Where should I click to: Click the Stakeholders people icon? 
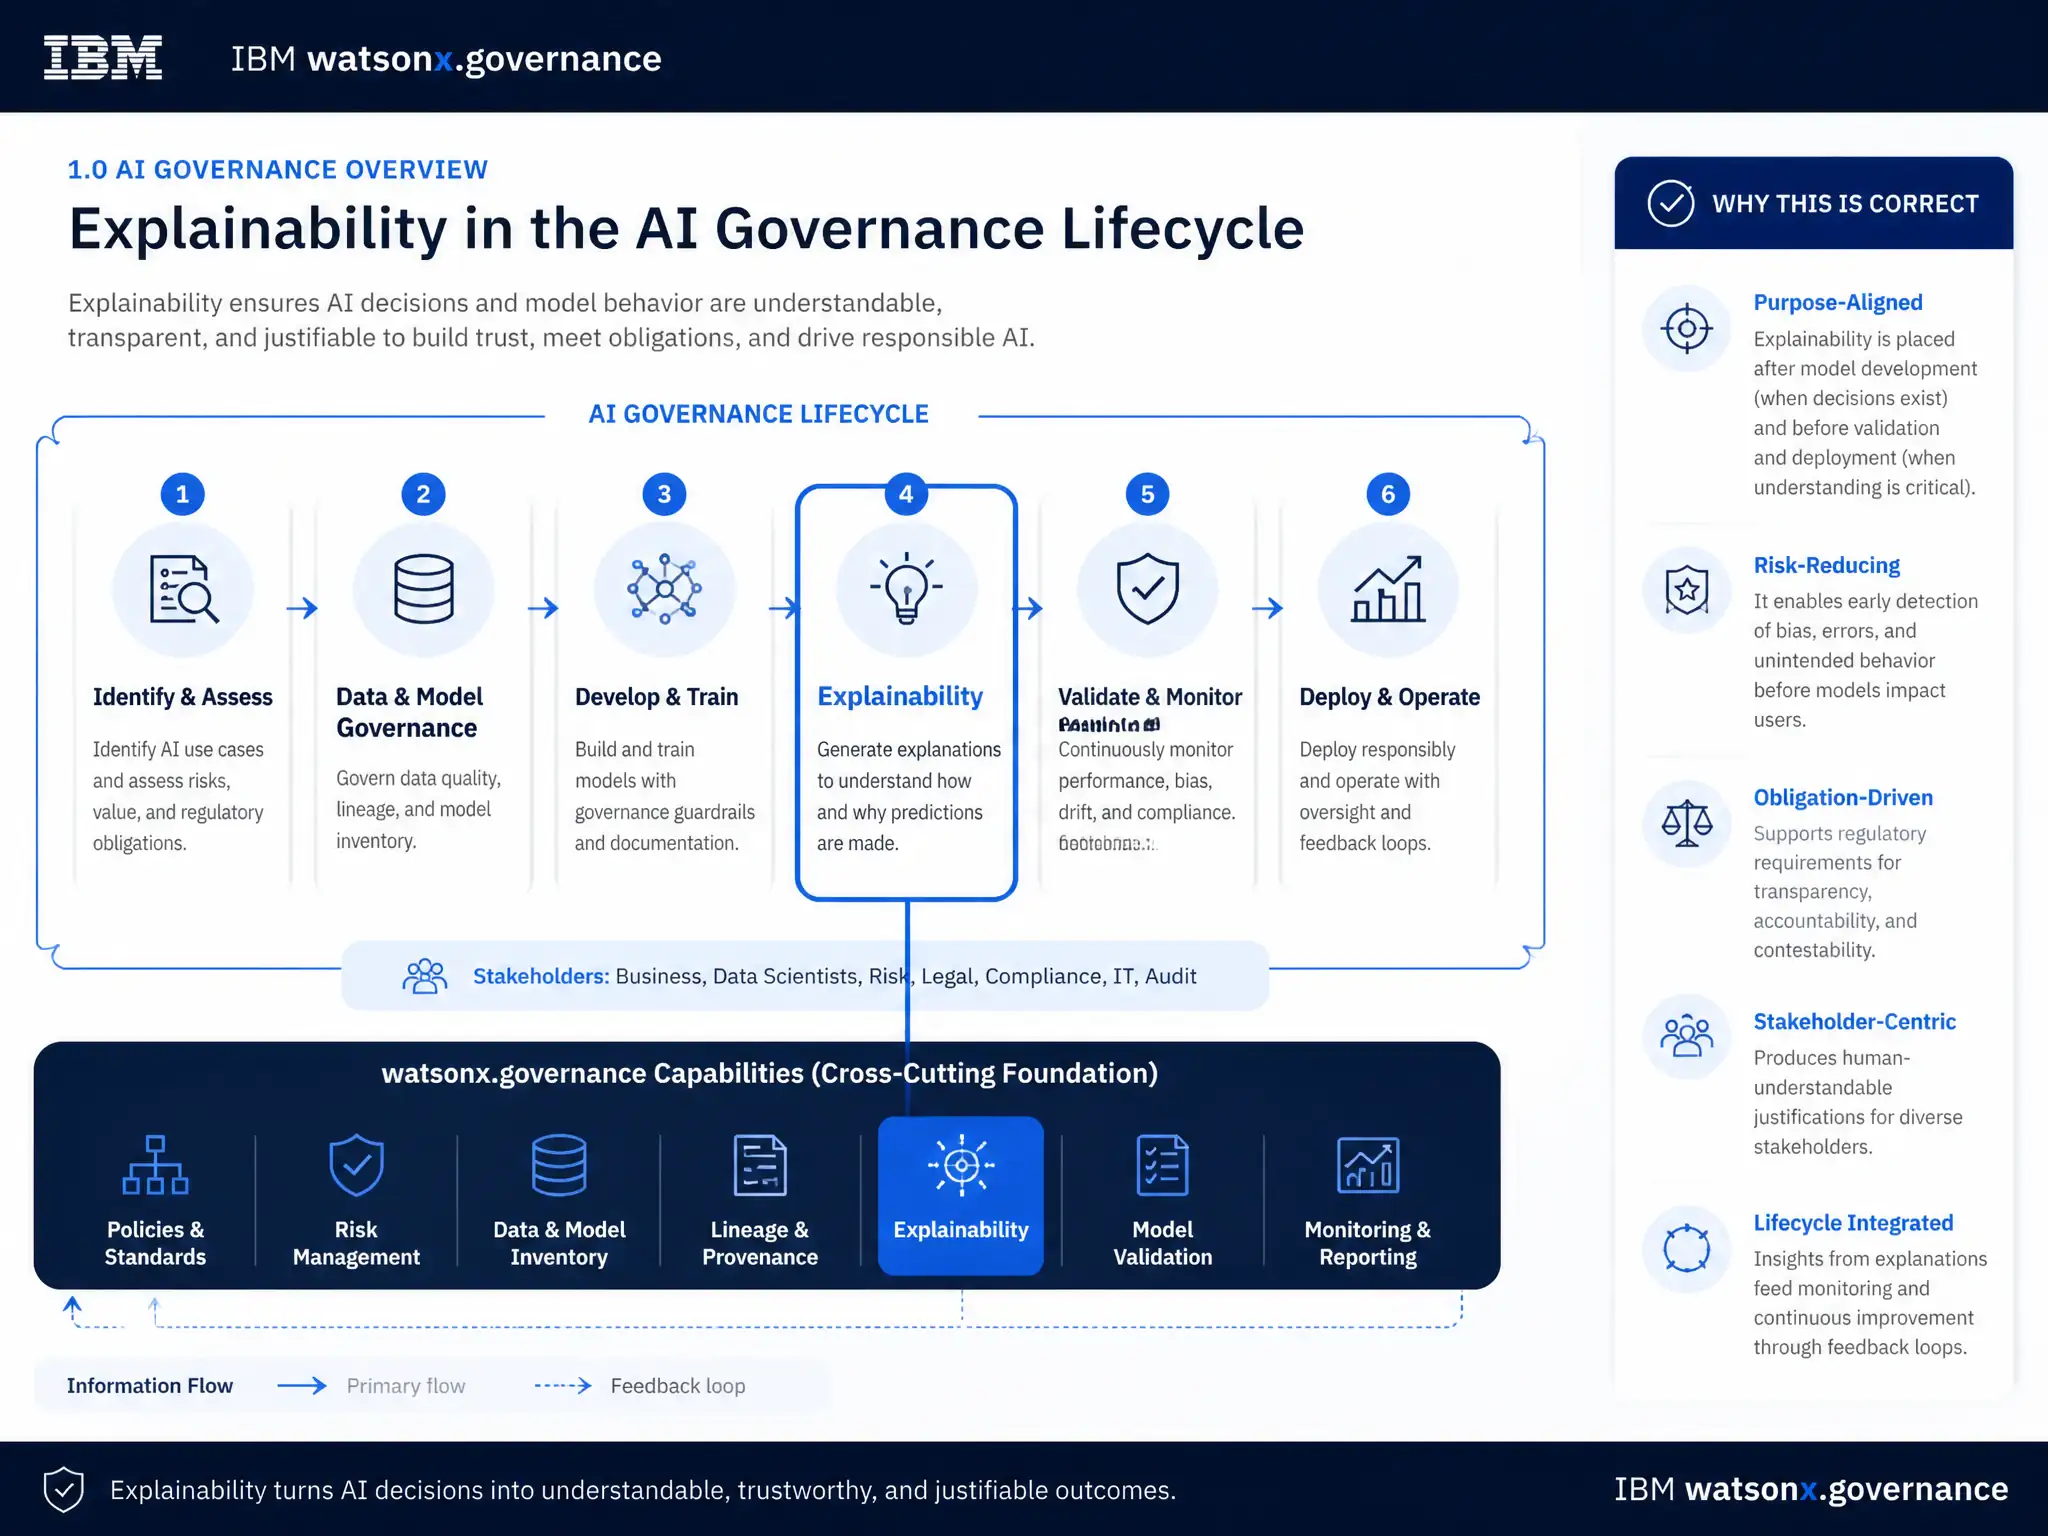[425, 976]
